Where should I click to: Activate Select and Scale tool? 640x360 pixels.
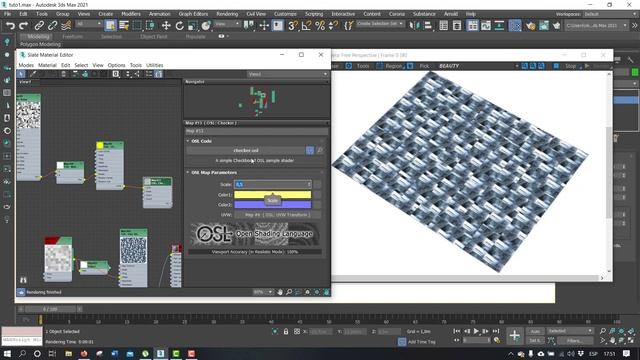[x=193, y=26]
